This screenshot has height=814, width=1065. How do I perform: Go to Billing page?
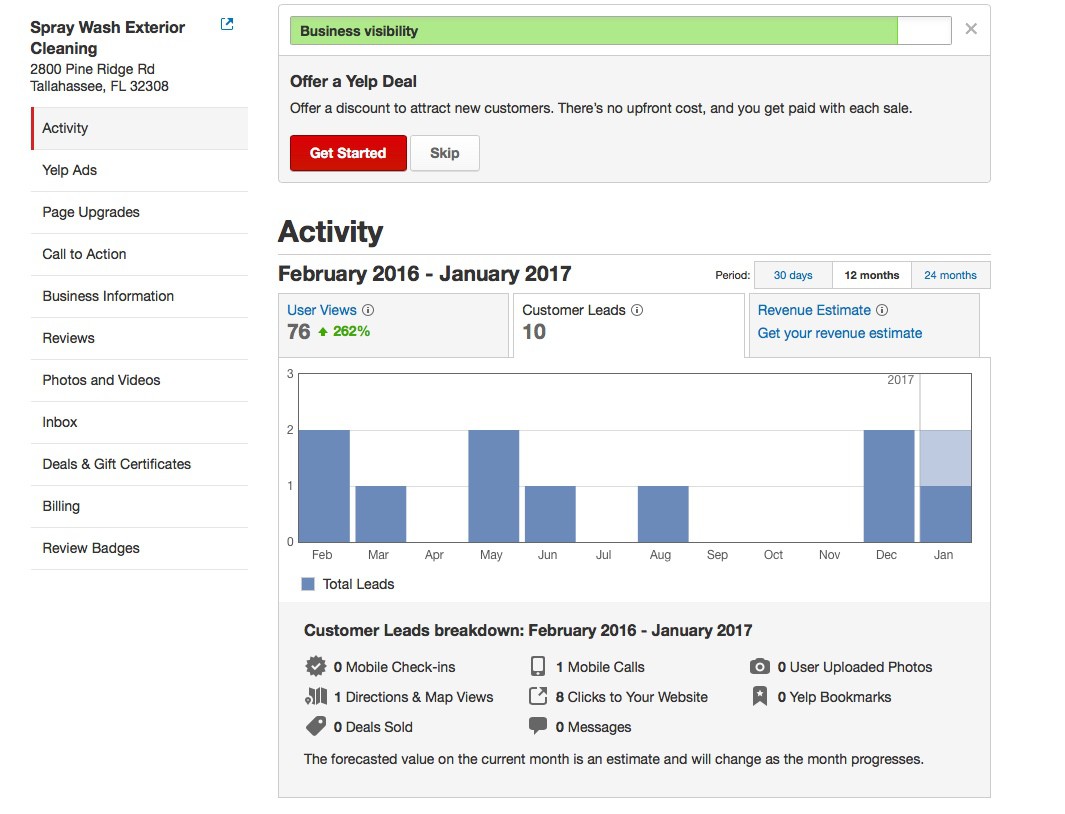pos(139,507)
